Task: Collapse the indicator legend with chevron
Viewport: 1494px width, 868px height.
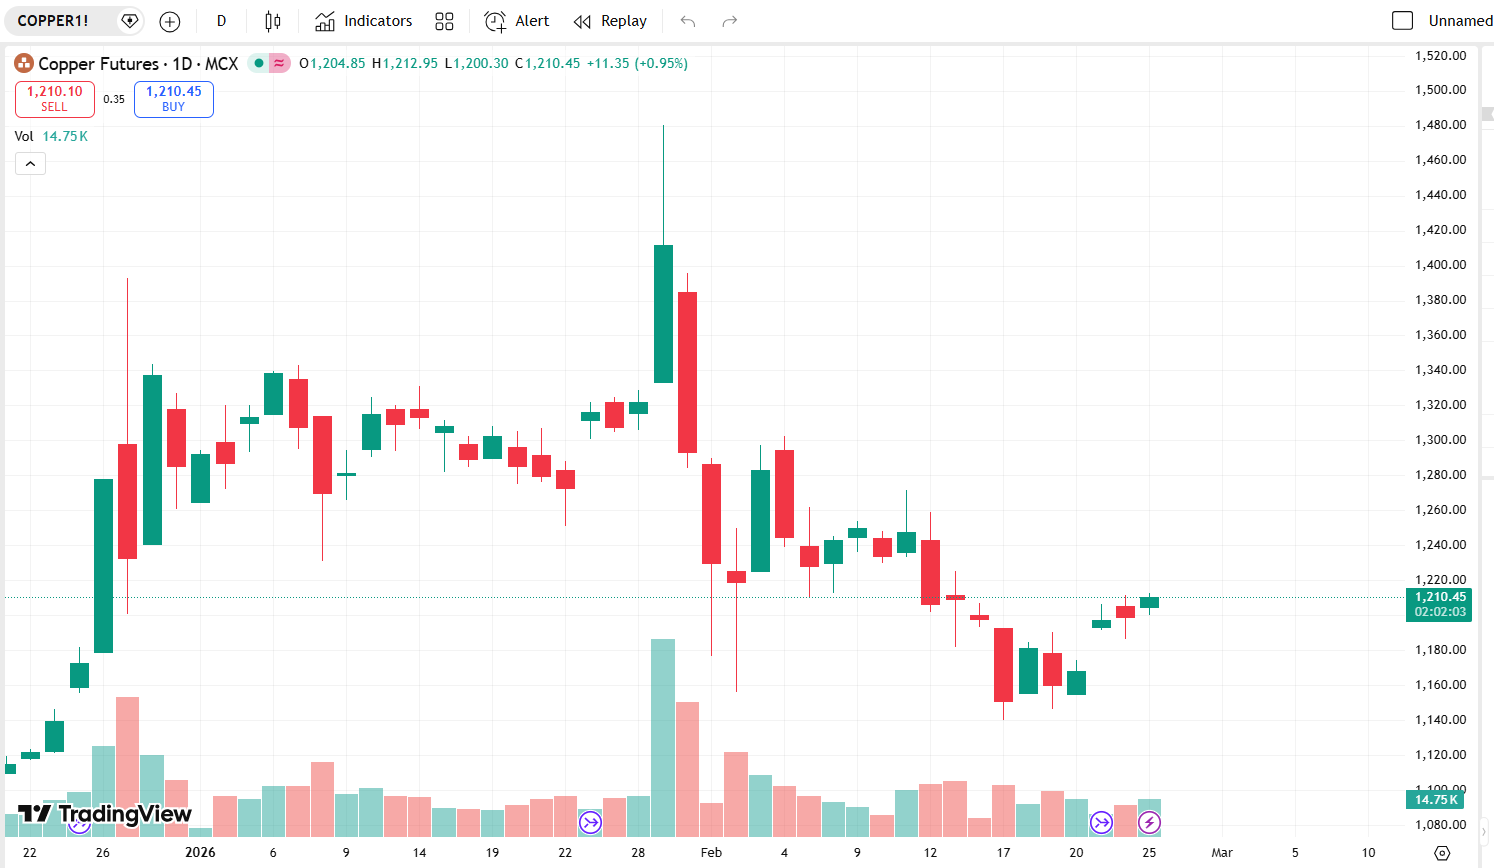Action: (x=30, y=164)
